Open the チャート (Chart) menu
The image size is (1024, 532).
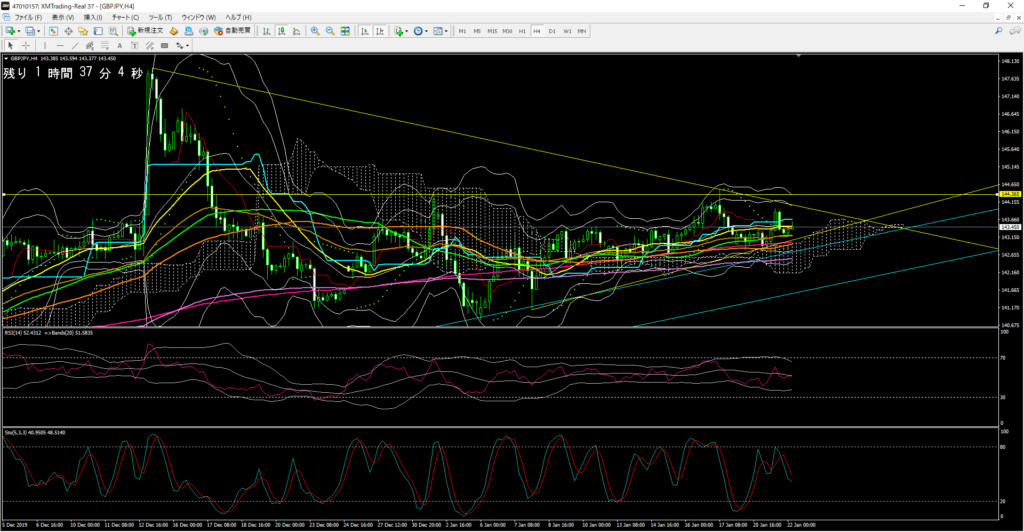point(125,18)
